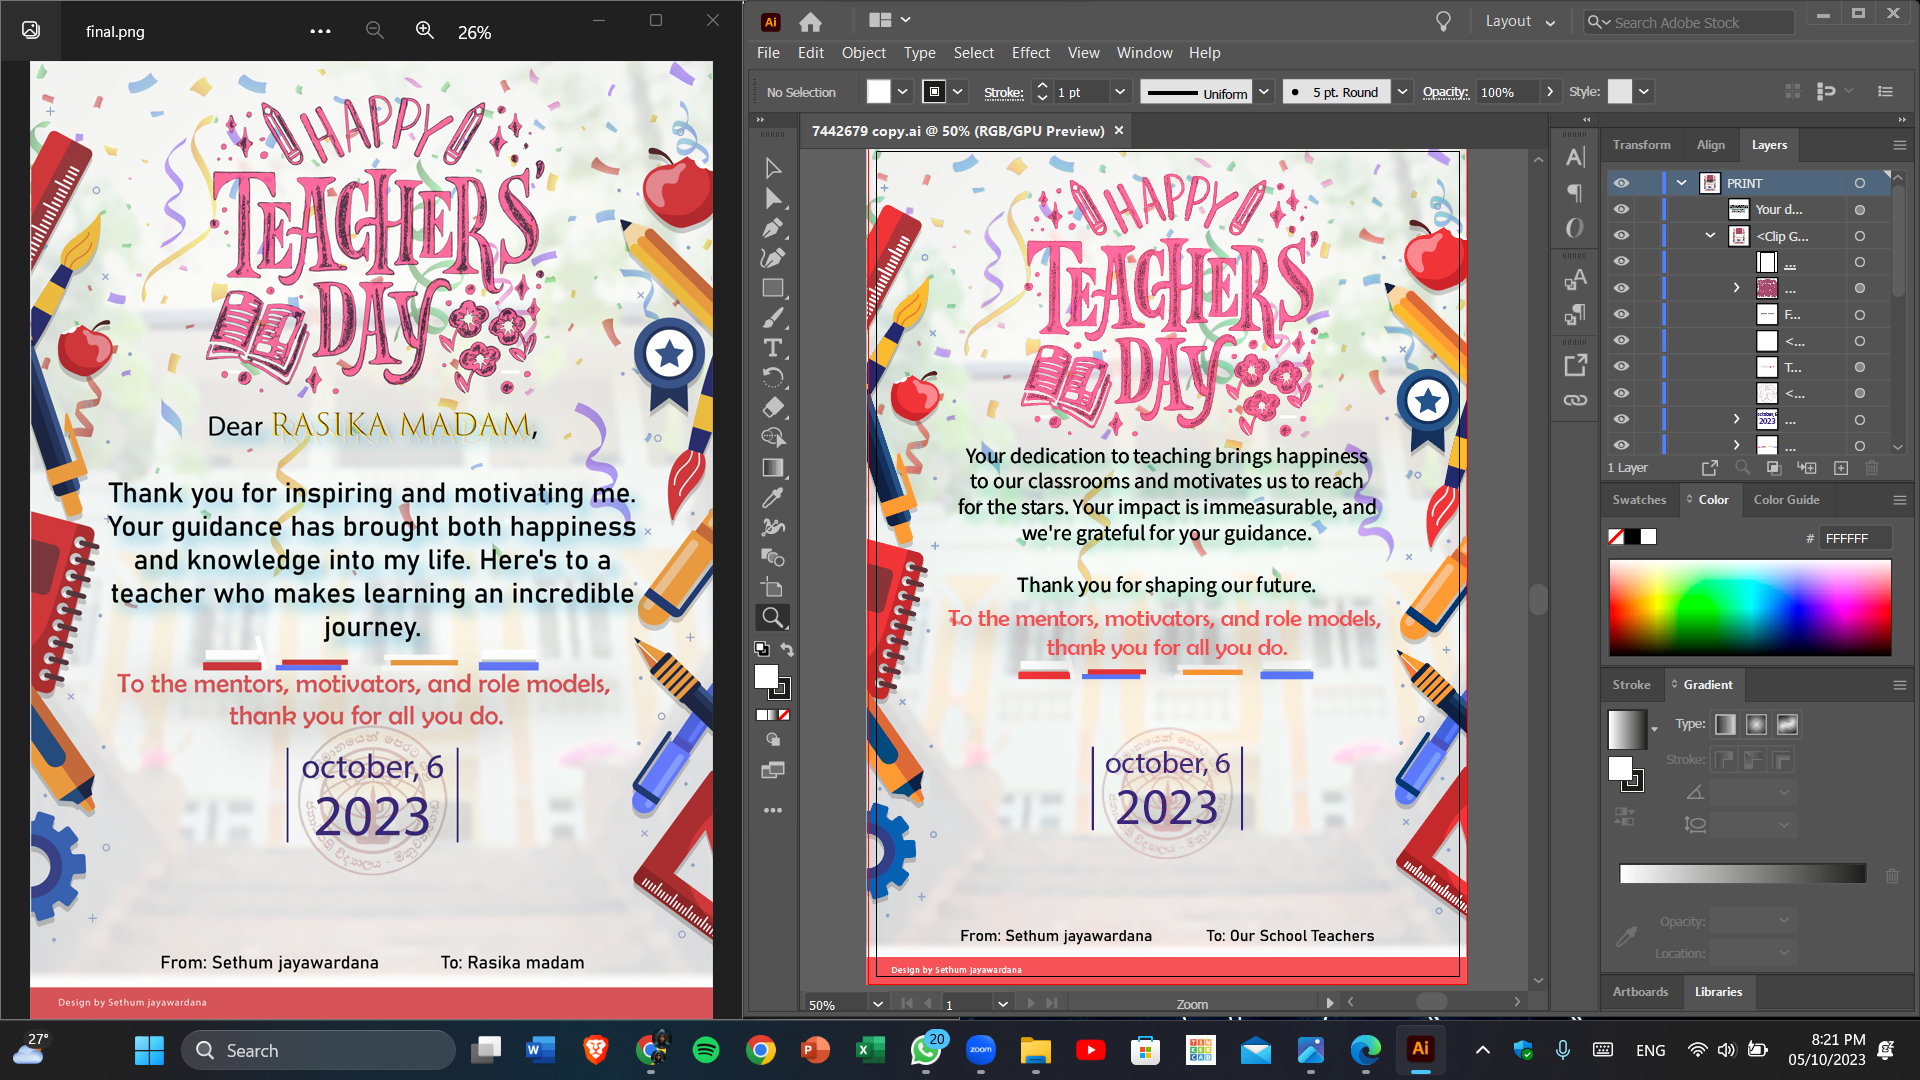
Task: Click the Illustrator Home icon
Action: (810, 21)
